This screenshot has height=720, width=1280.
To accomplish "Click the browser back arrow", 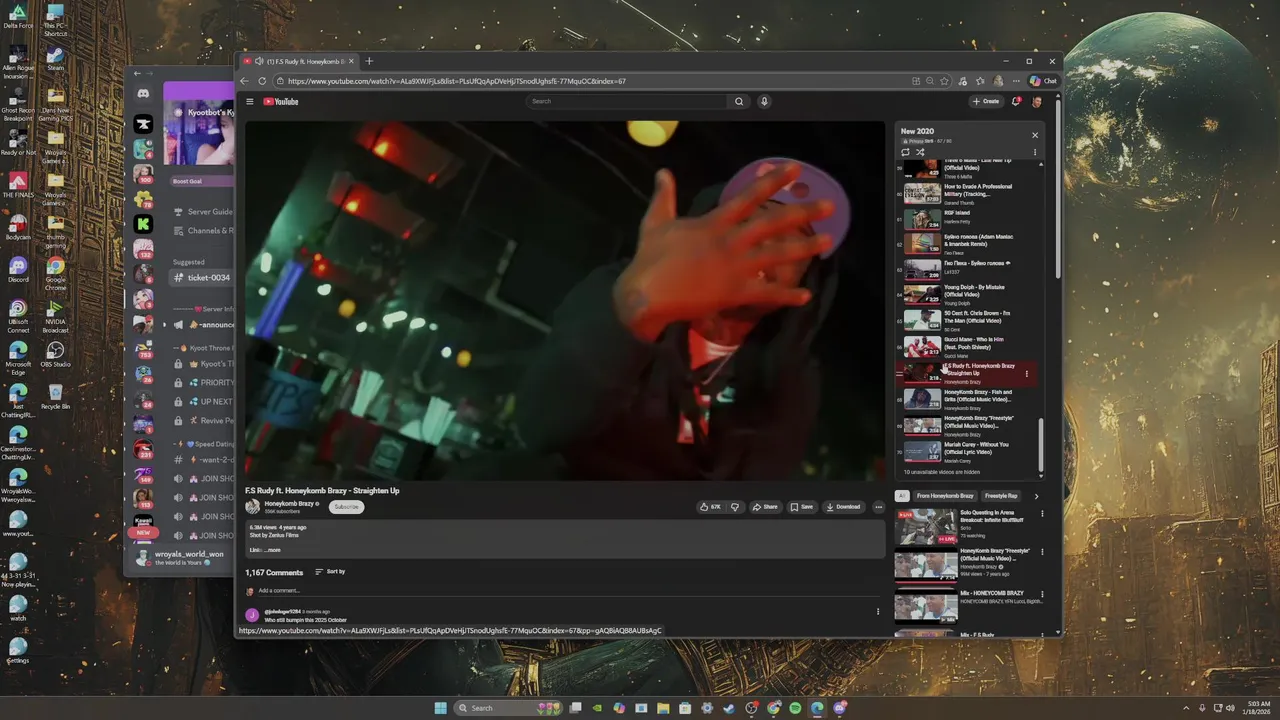I will click(245, 81).
